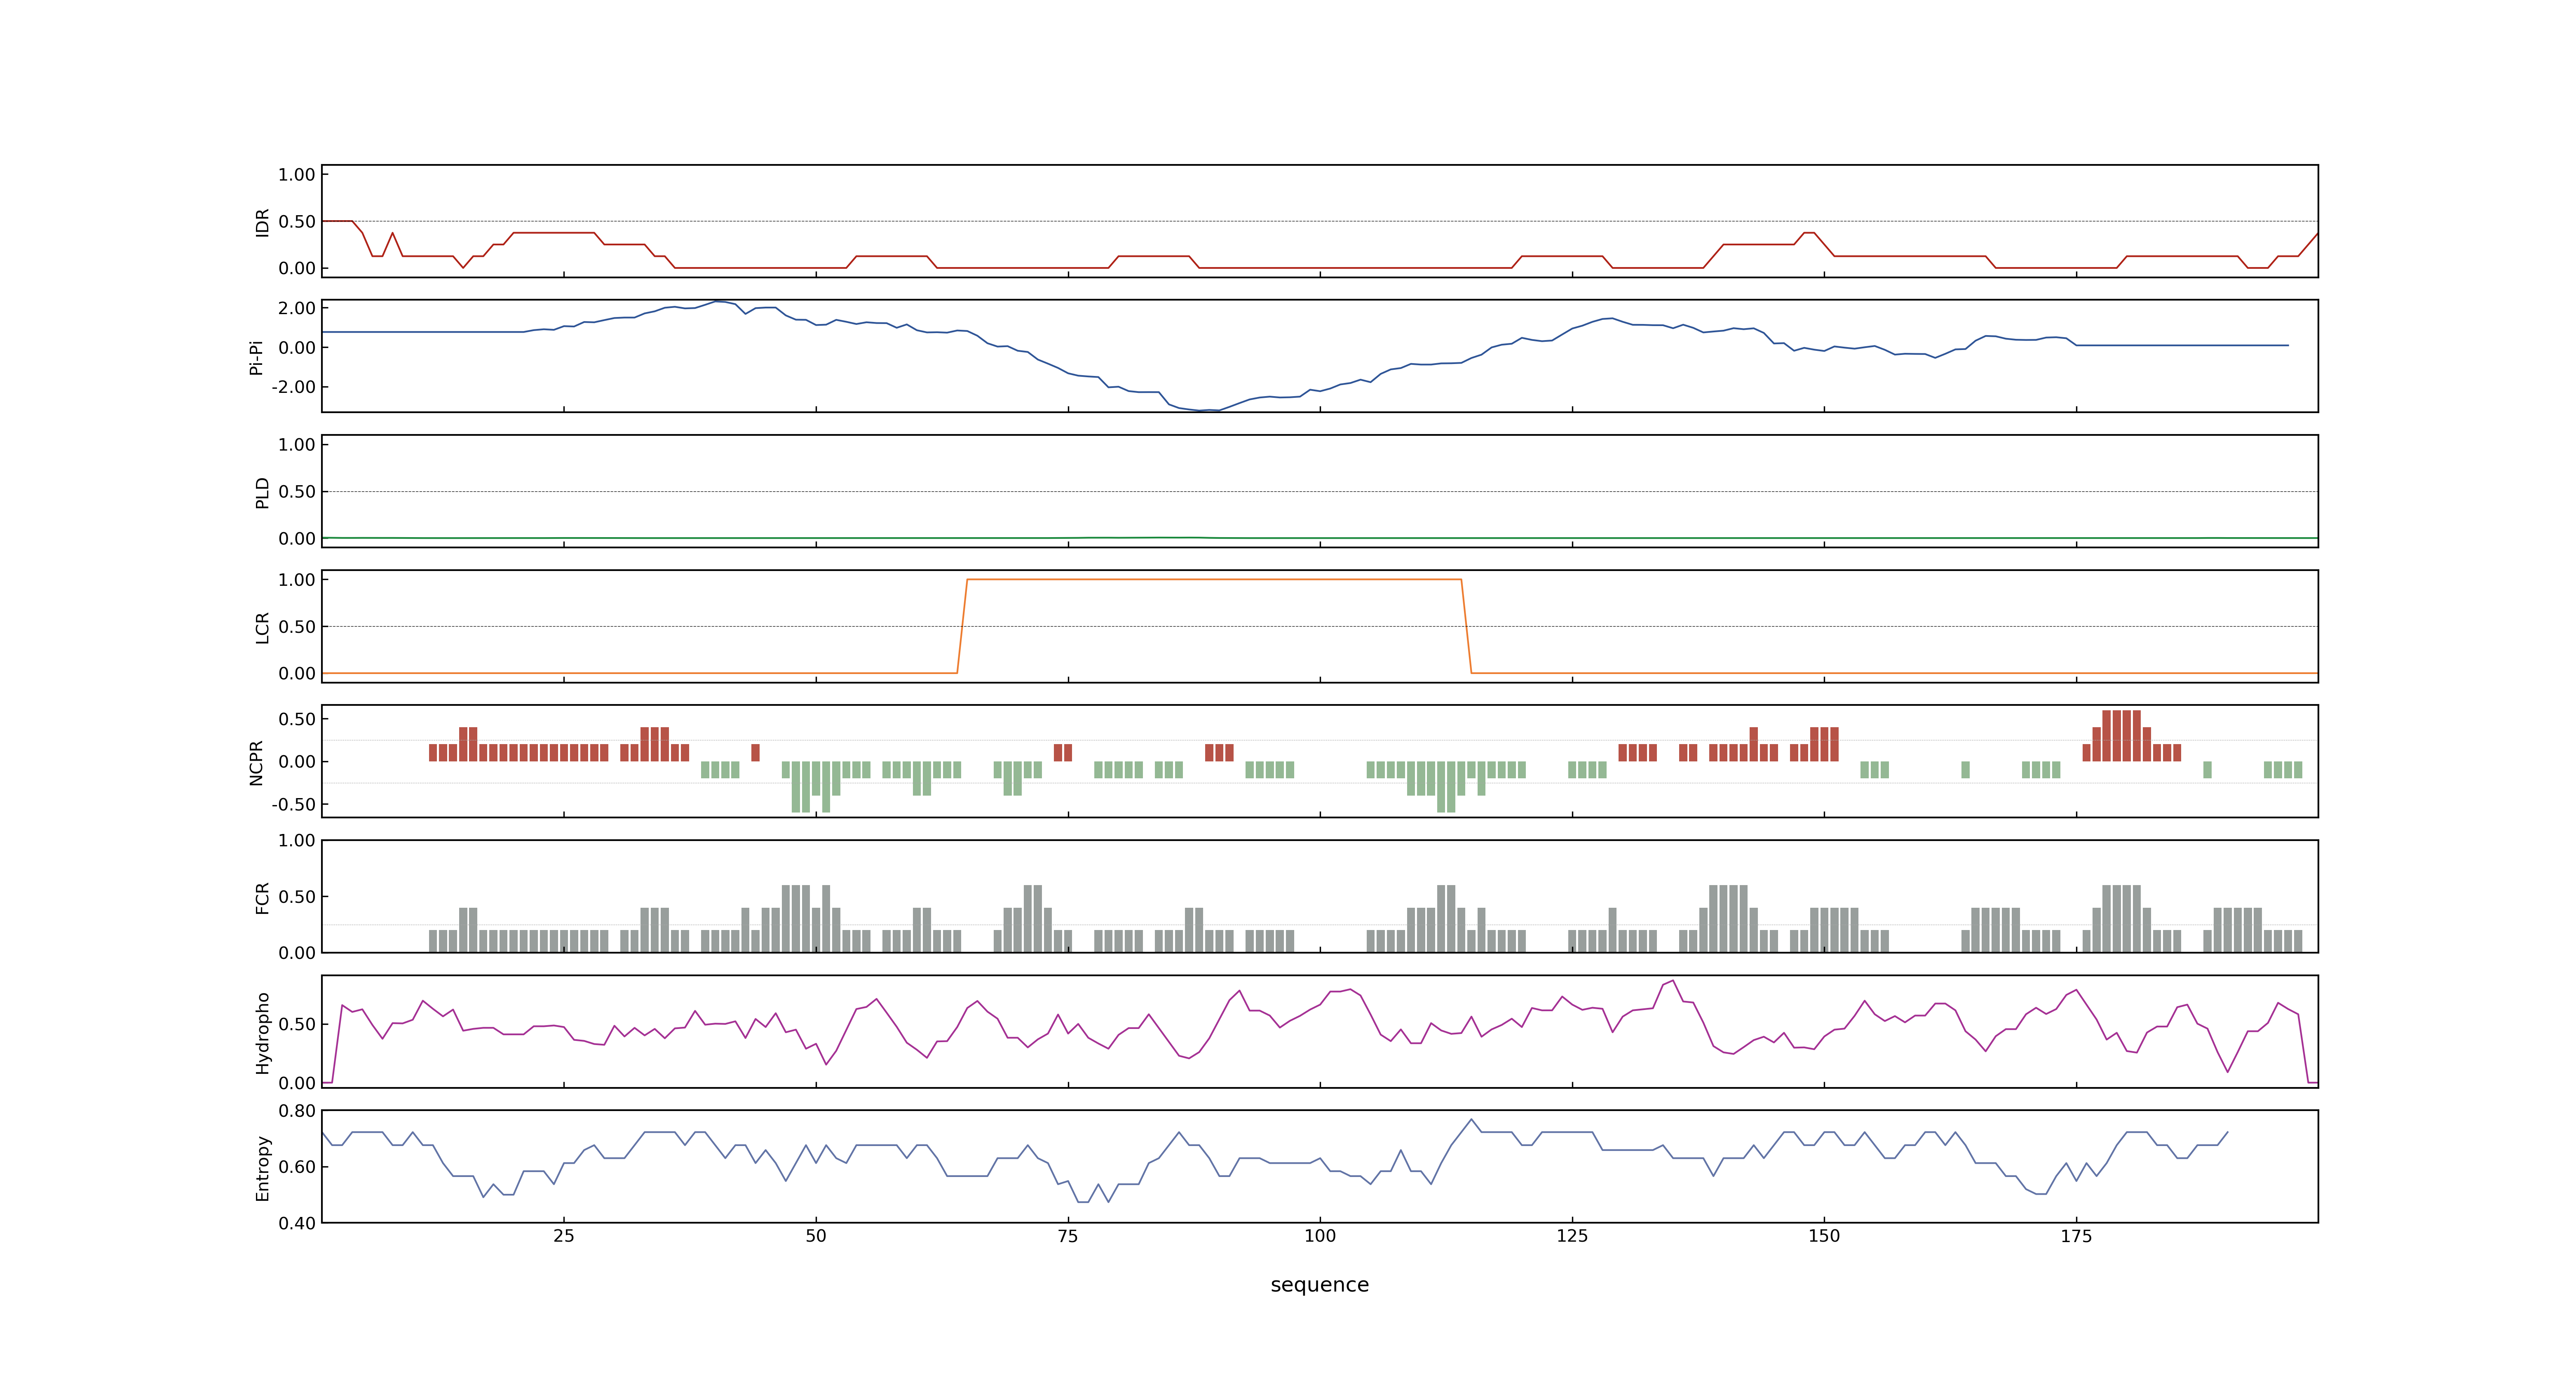This screenshot has width=2576, height=1374.
Task: Click the 0.80 tick on Entropy axis
Action: click(x=297, y=1111)
